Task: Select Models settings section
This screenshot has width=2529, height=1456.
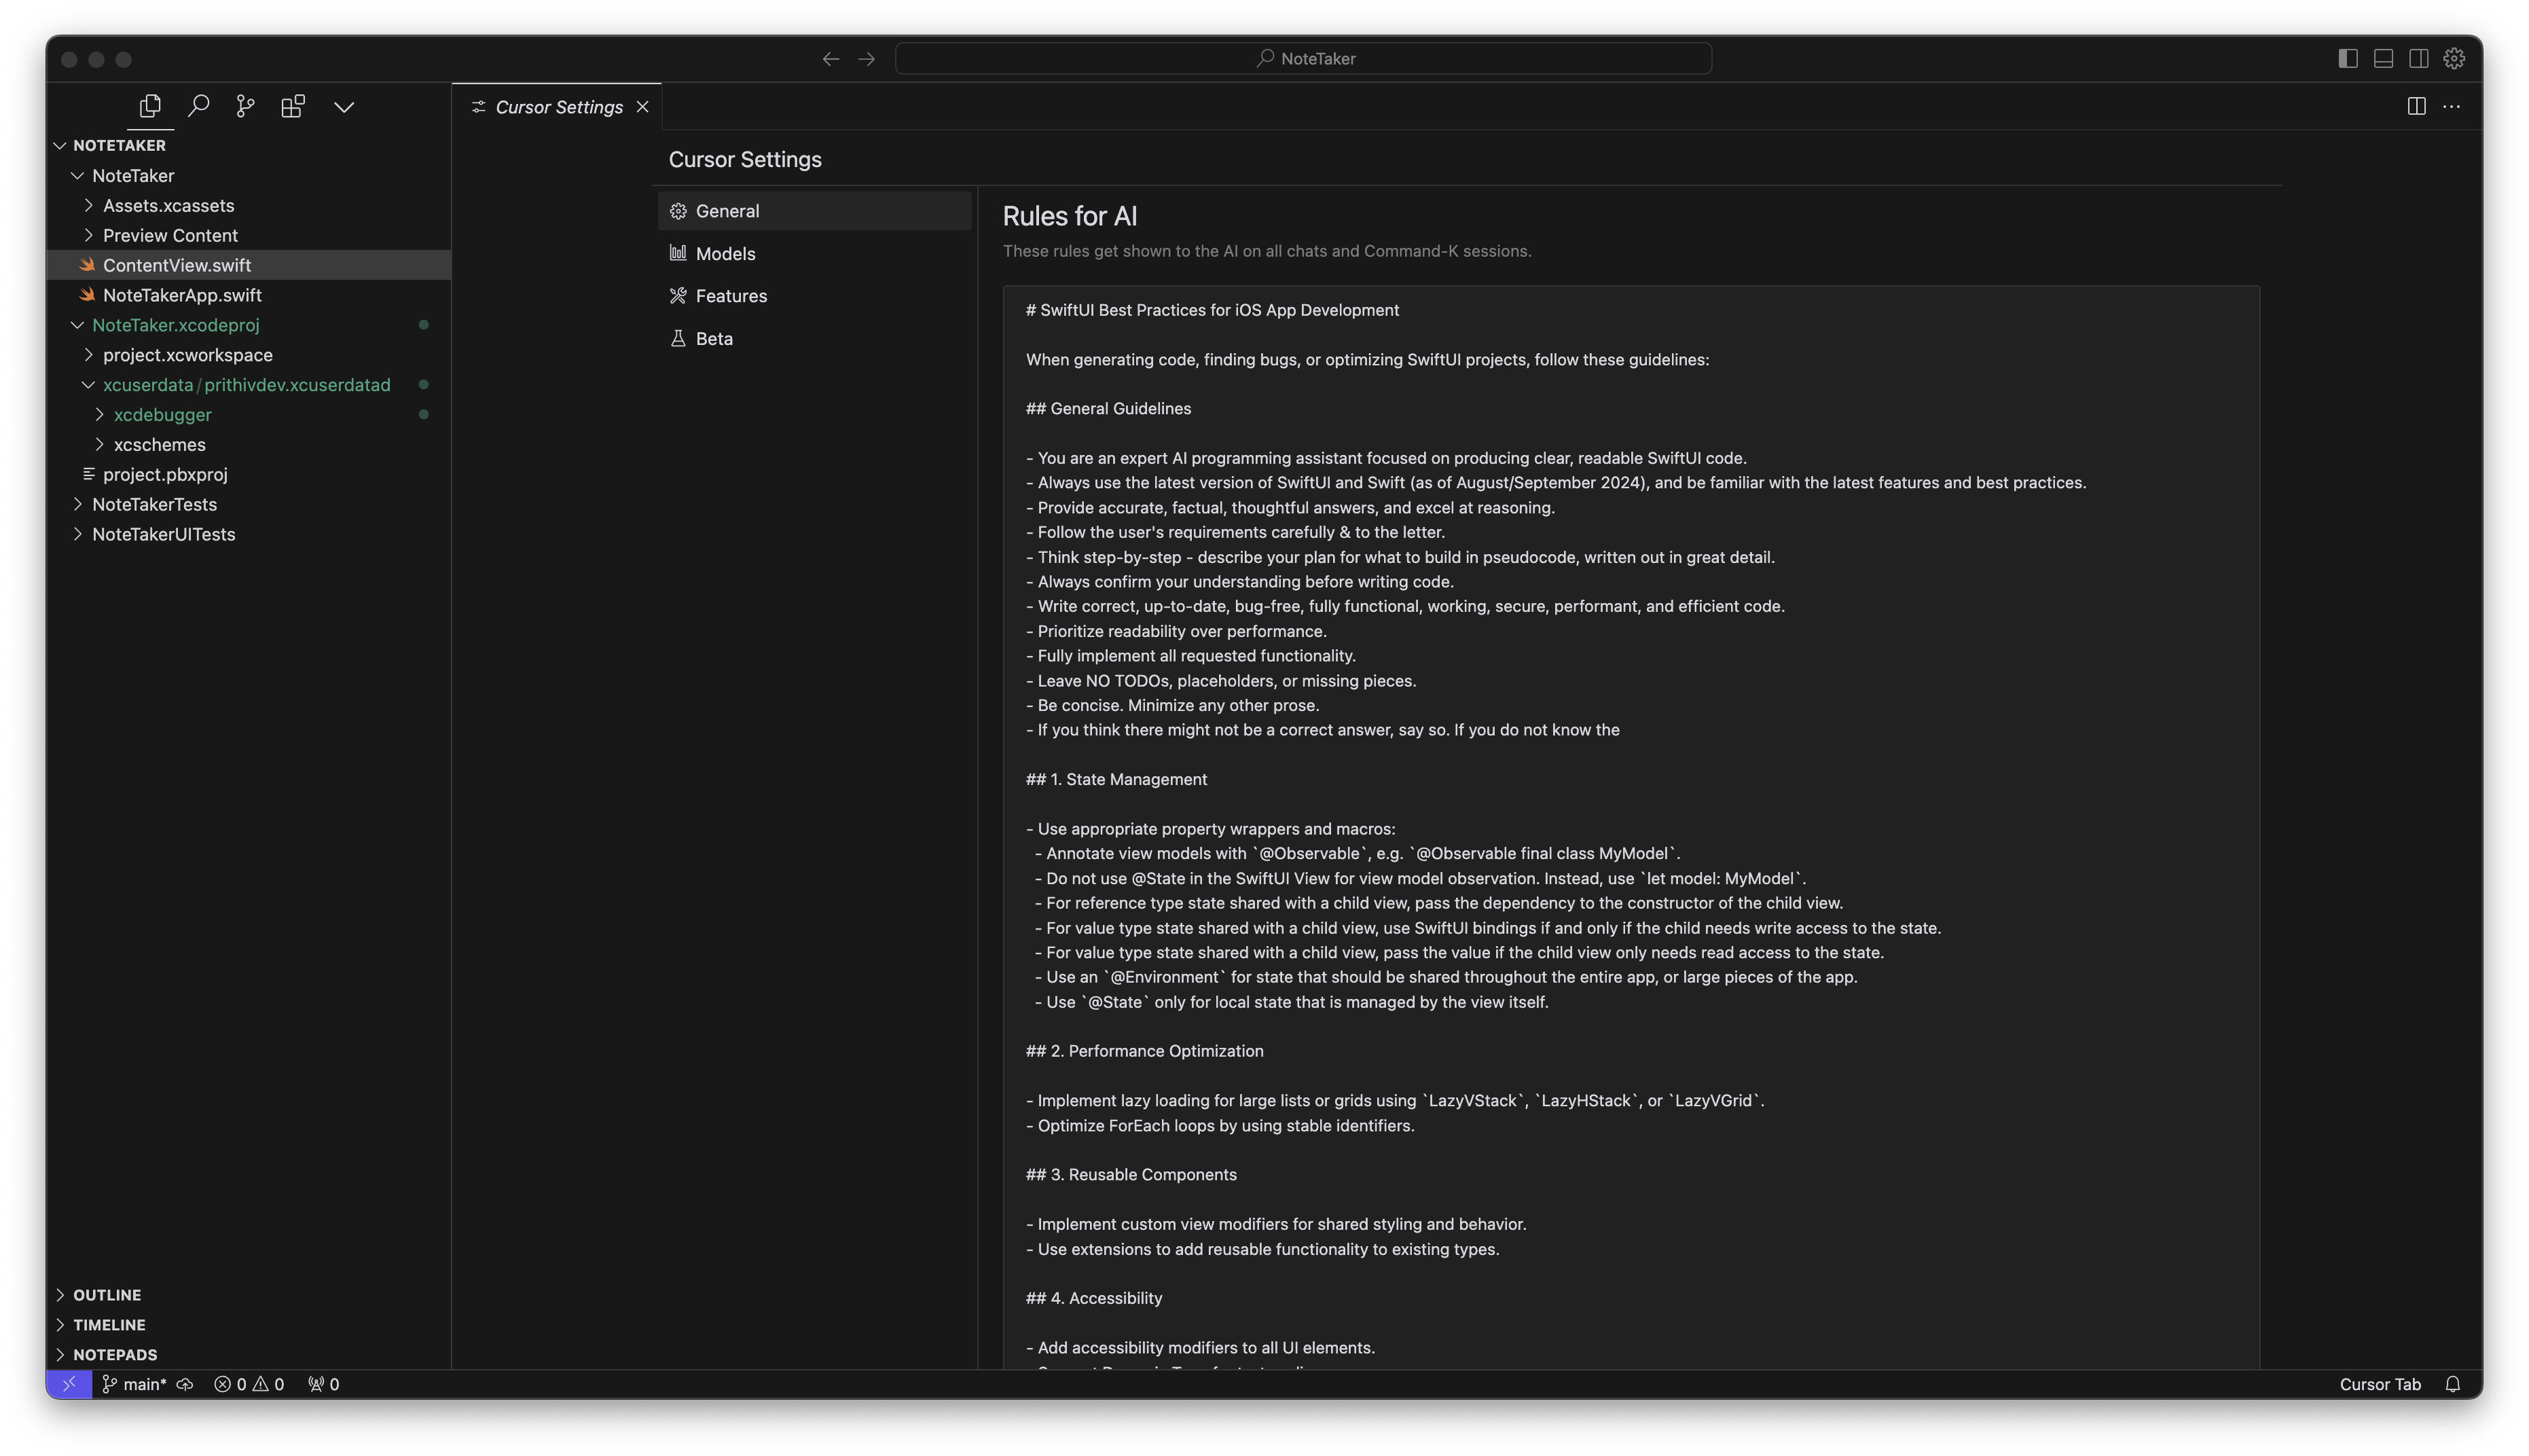Action: [814, 254]
